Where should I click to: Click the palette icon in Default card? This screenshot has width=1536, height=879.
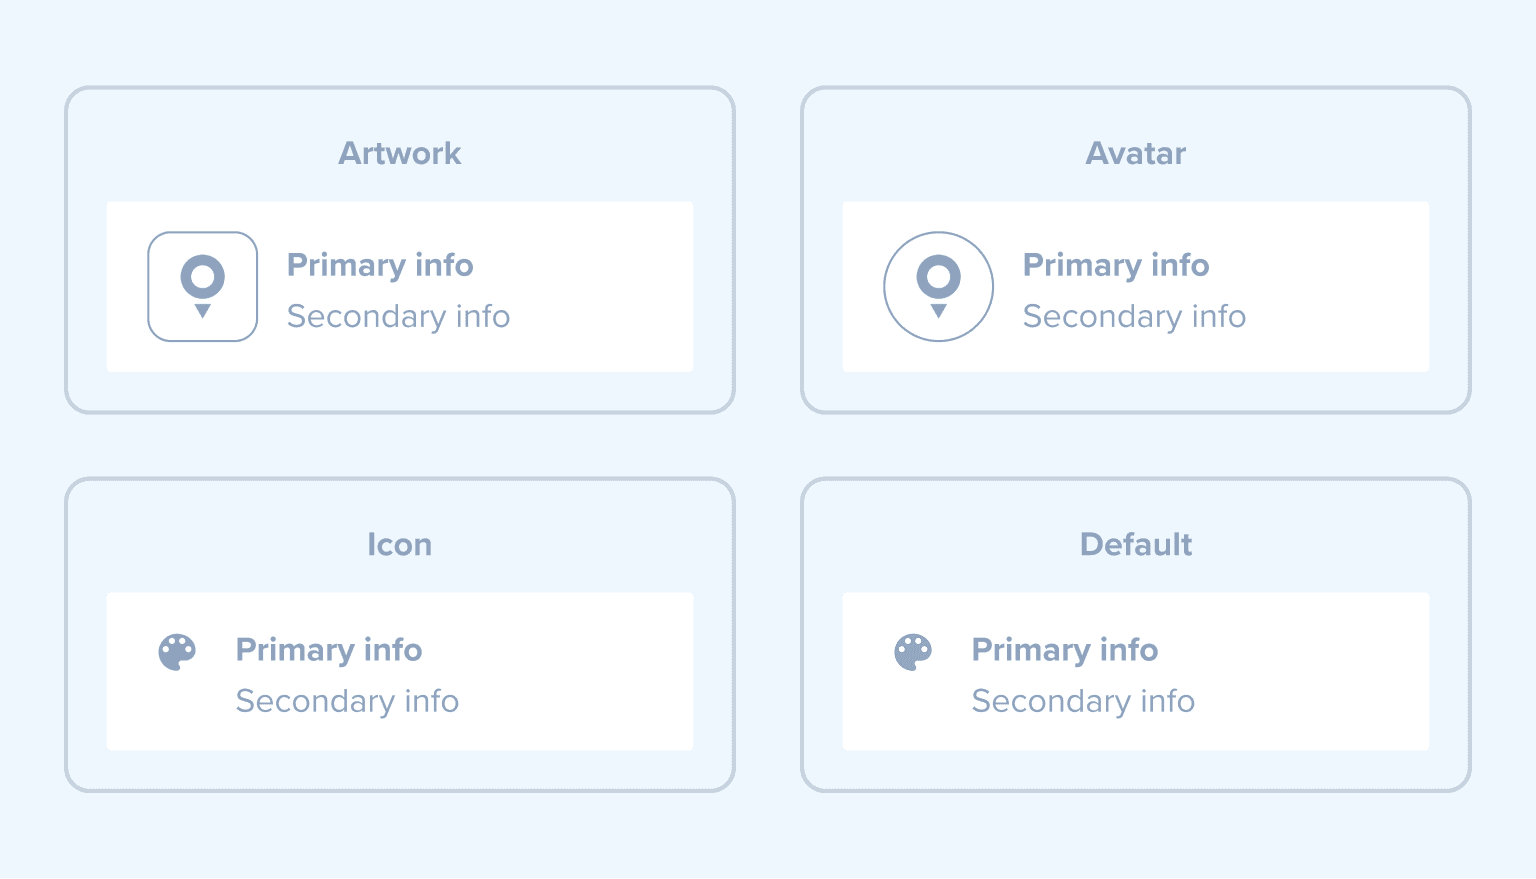[x=913, y=652]
